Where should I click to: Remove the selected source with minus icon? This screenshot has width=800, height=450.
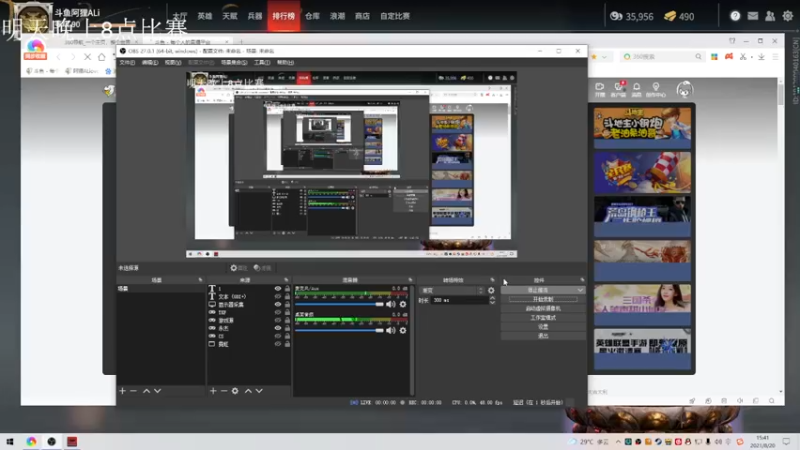point(223,391)
